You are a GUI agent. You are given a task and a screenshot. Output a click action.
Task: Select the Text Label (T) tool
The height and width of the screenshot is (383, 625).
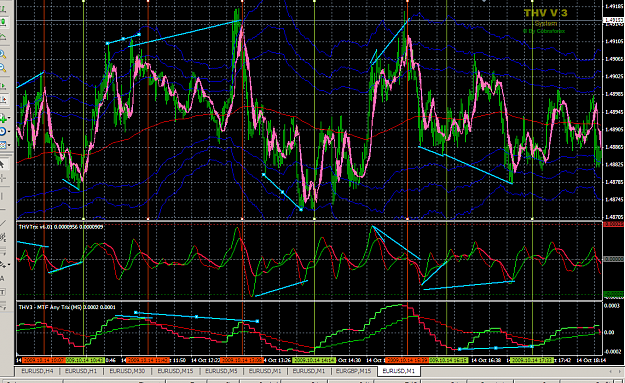(x=3, y=292)
